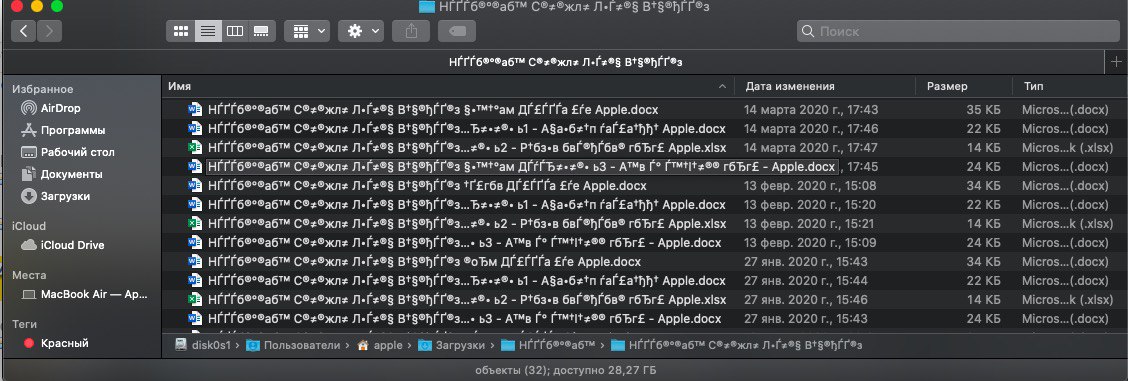Click Word icon of file dated 13 февр. 15:20

(194, 205)
